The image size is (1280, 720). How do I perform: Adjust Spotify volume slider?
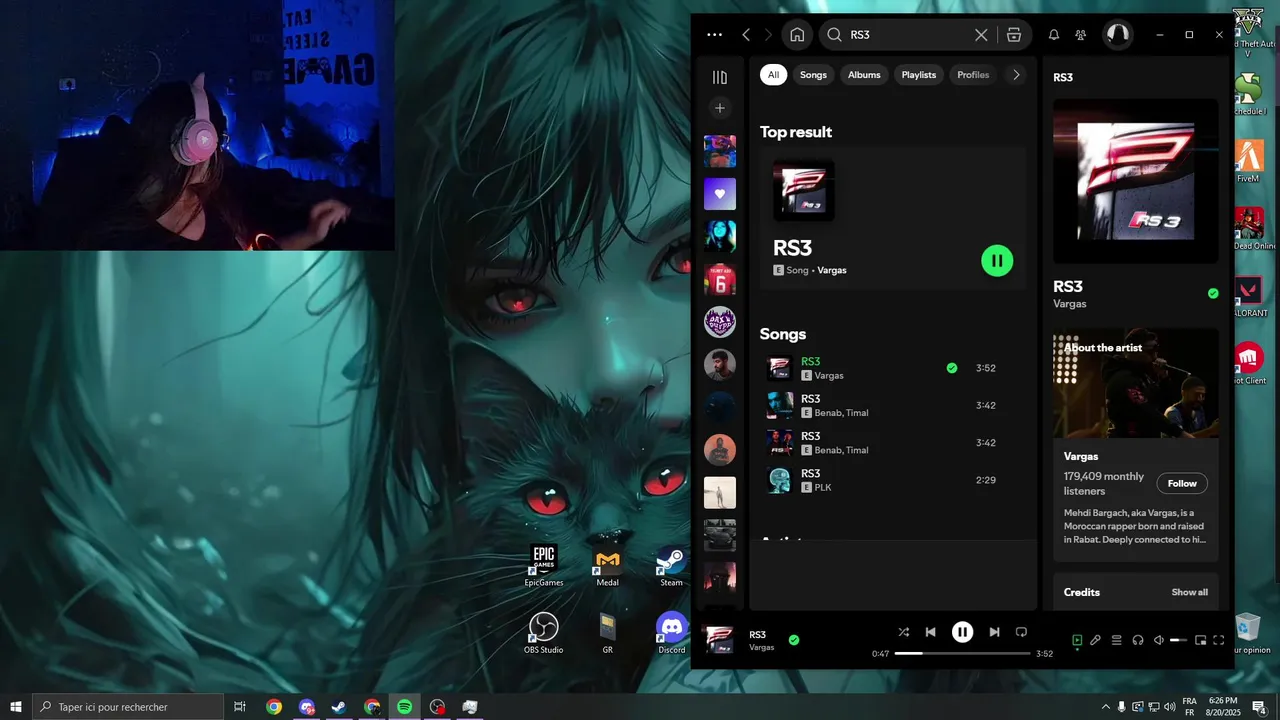pyautogui.click(x=1178, y=640)
